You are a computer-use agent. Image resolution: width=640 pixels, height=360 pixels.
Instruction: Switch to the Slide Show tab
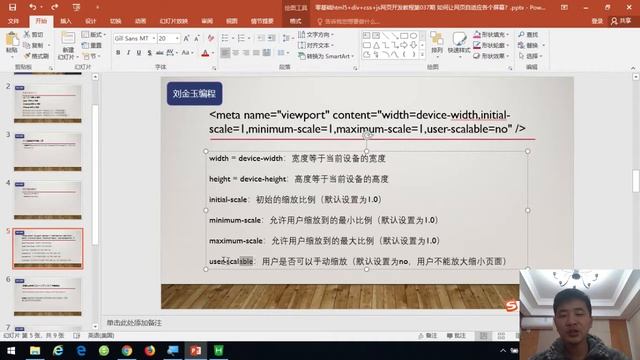(x=173, y=21)
